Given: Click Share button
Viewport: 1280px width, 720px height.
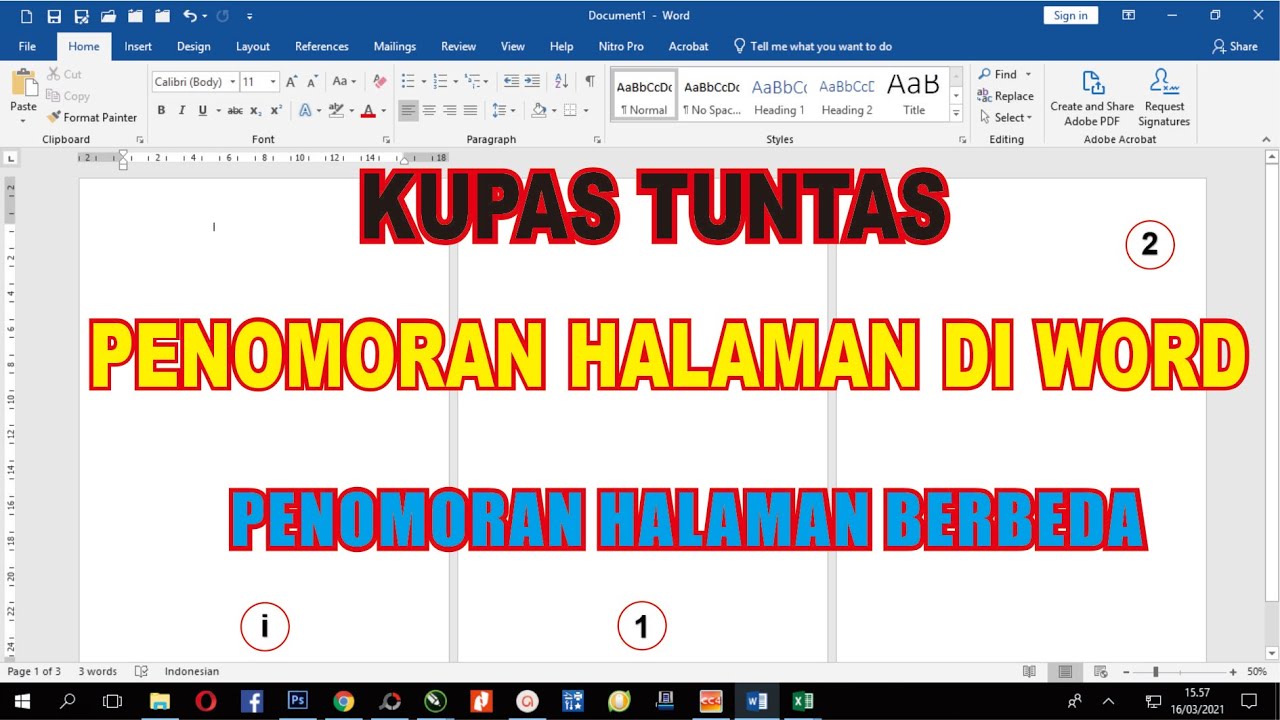Looking at the screenshot, I should (1235, 46).
